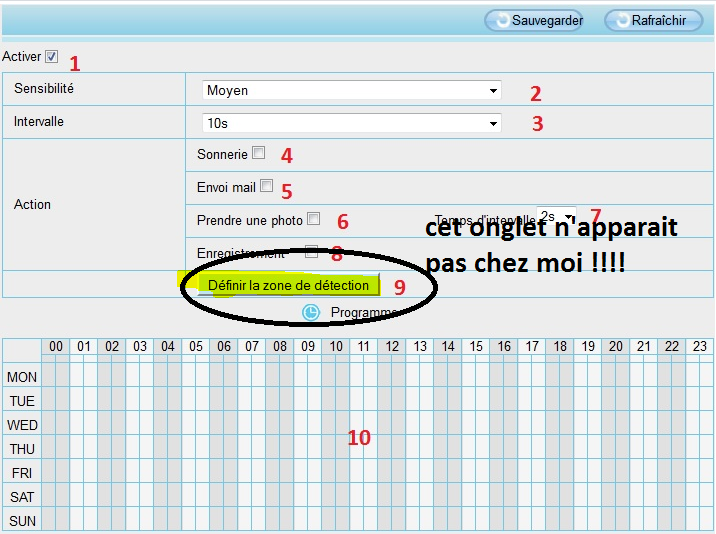The image size is (716, 534).
Task: Select the MON schedule row label
Action: tap(22, 377)
